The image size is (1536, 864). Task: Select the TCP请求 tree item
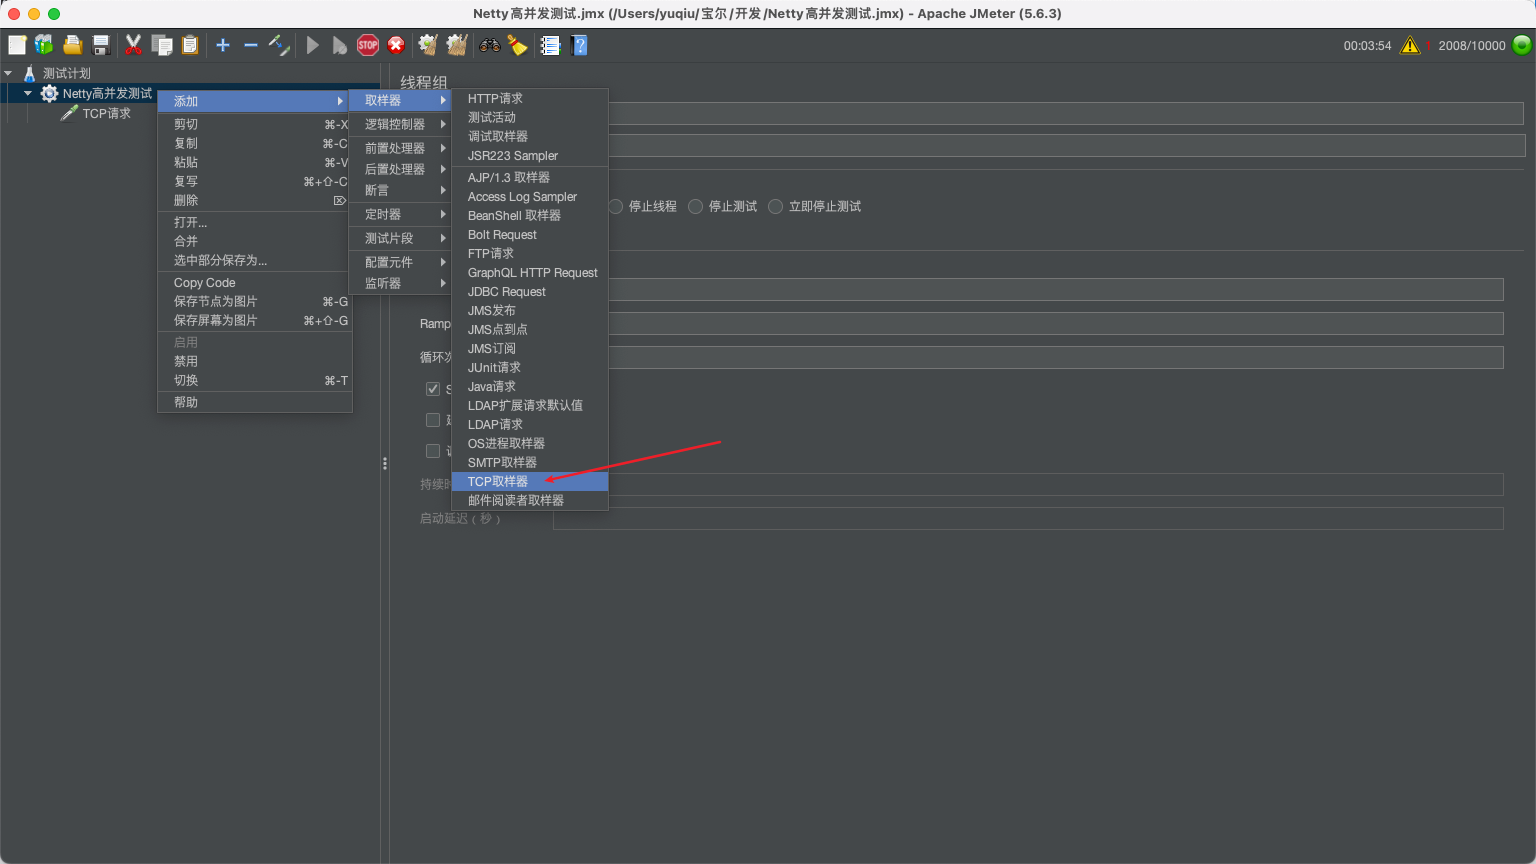[106, 113]
